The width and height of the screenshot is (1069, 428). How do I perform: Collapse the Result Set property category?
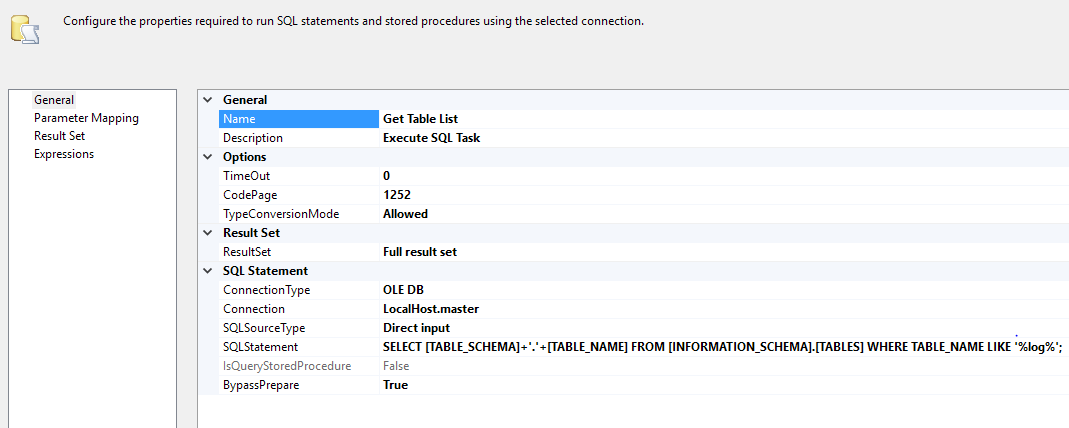click(x=208, y=233)
